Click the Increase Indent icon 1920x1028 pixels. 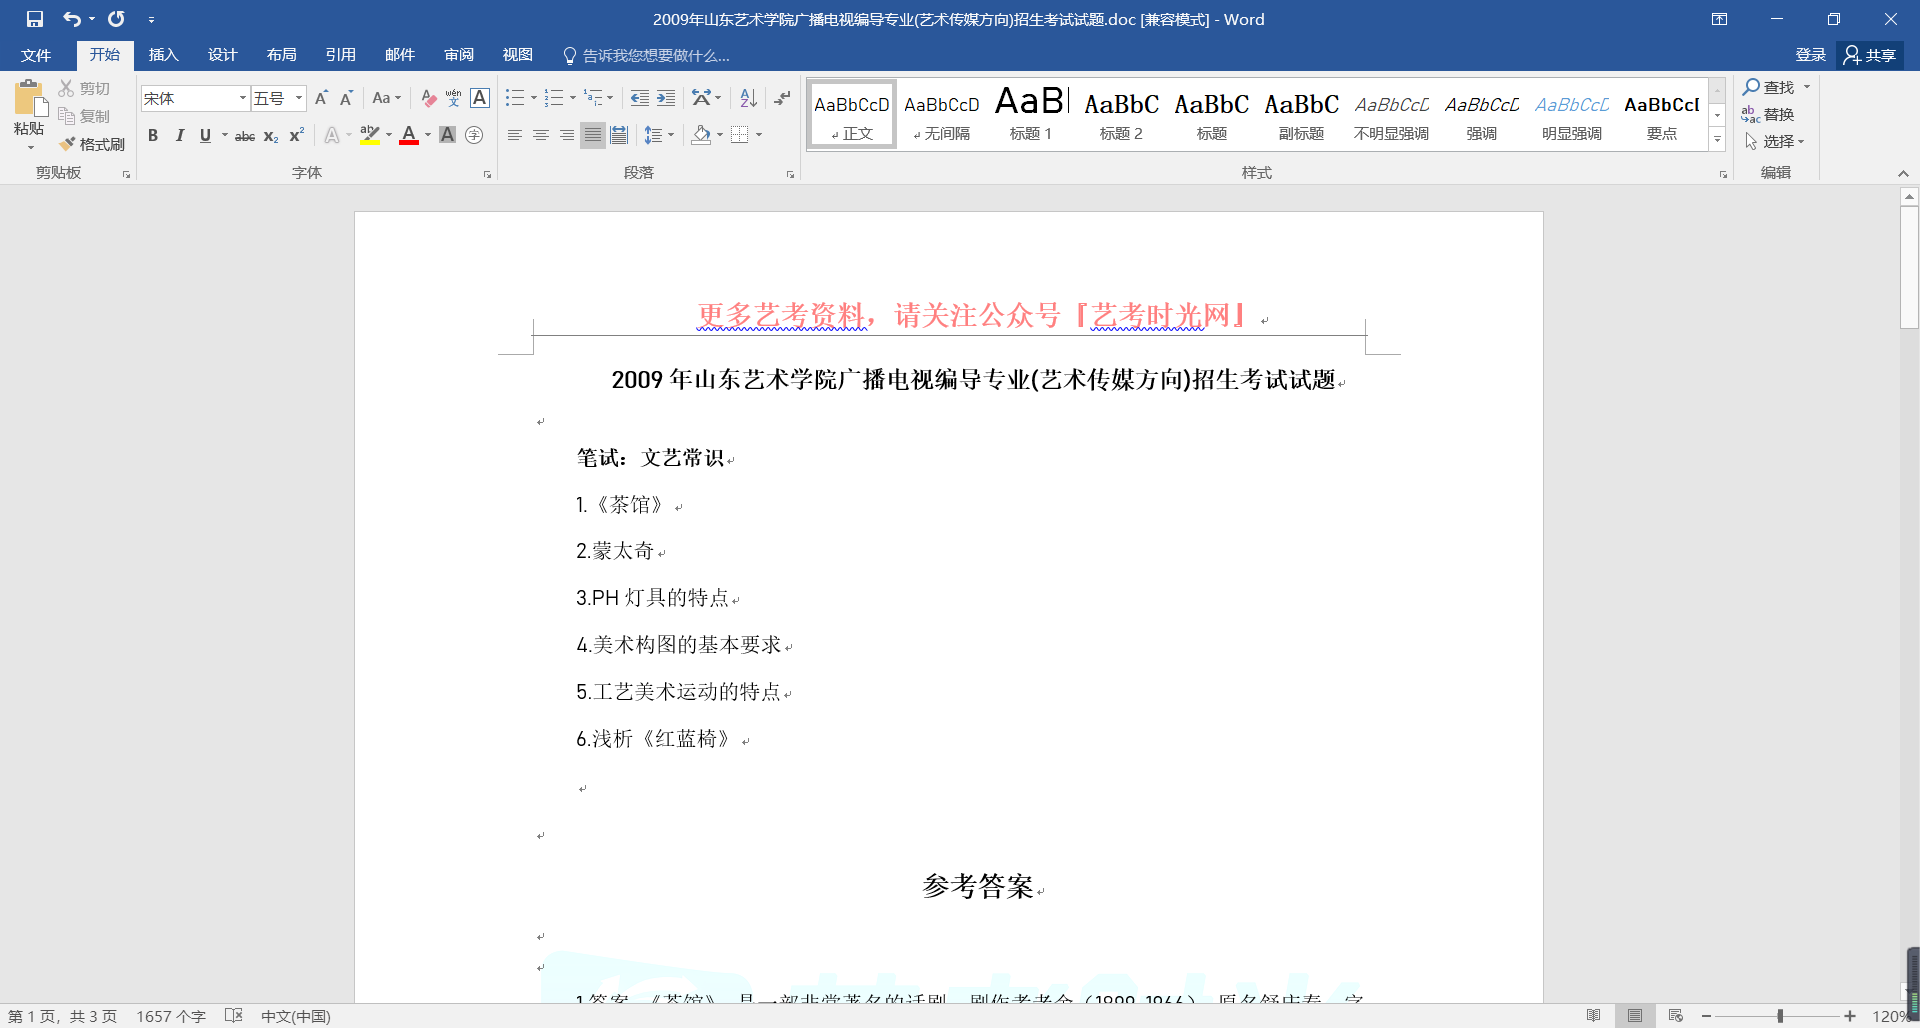[666, 98]
